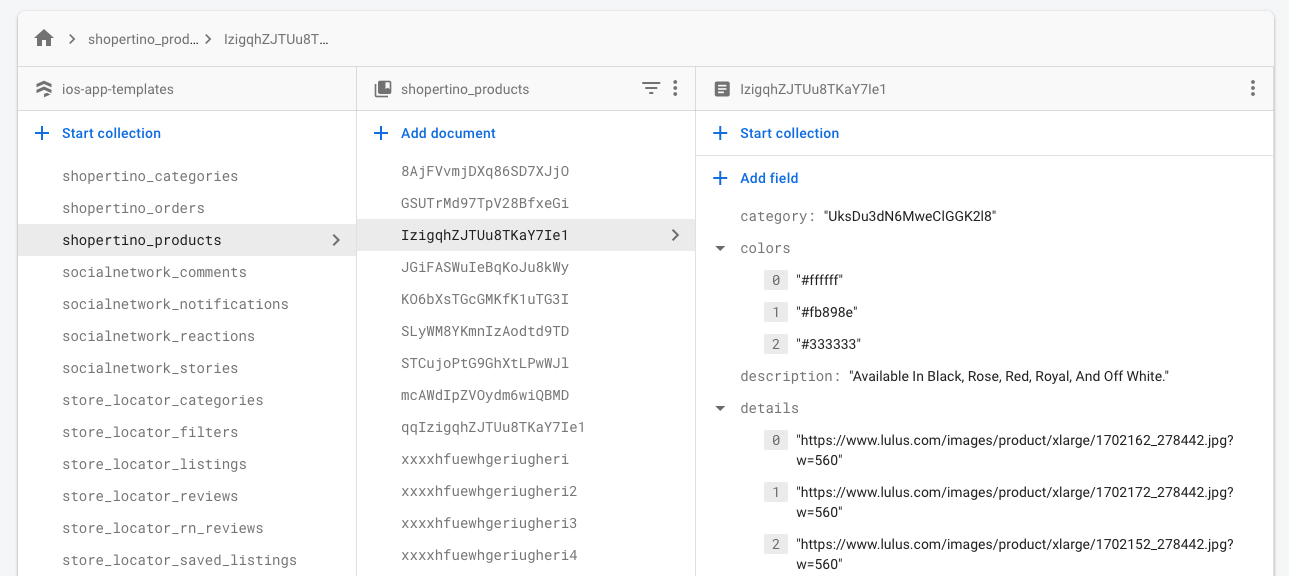Click Start collection in the document panel

tap(789, 133)
